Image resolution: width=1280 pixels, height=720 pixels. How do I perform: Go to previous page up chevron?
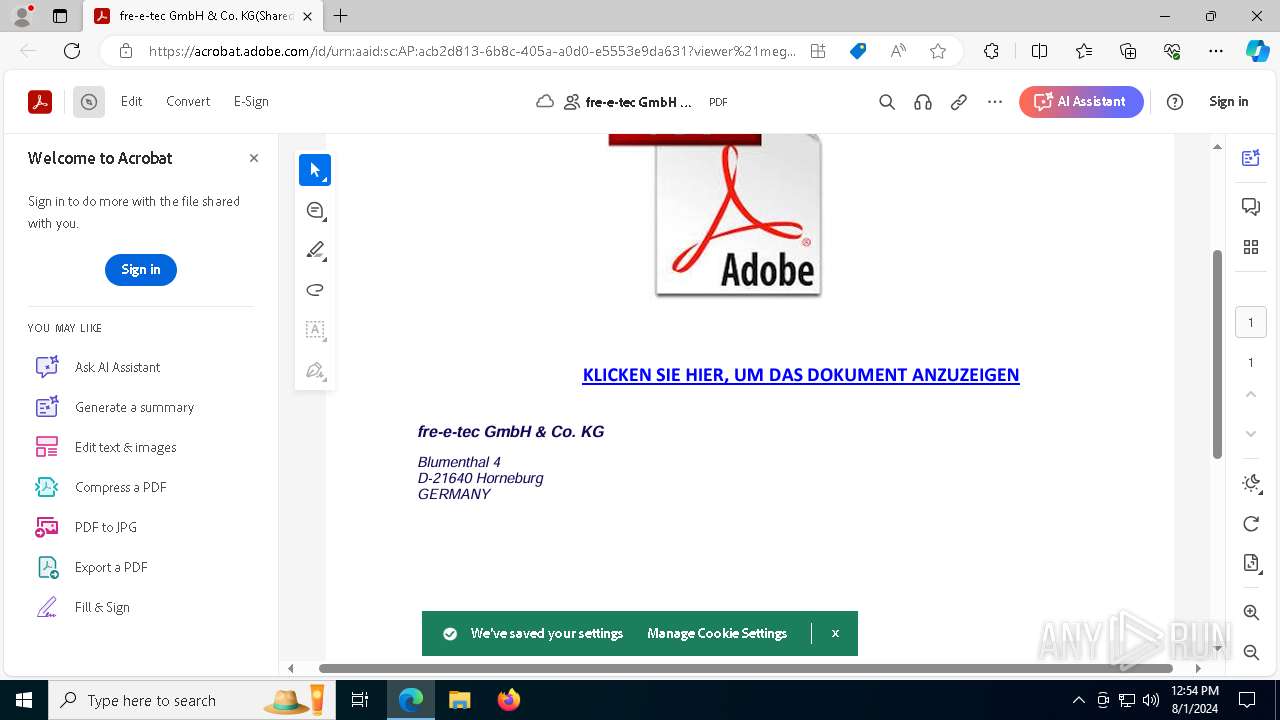1251,394
